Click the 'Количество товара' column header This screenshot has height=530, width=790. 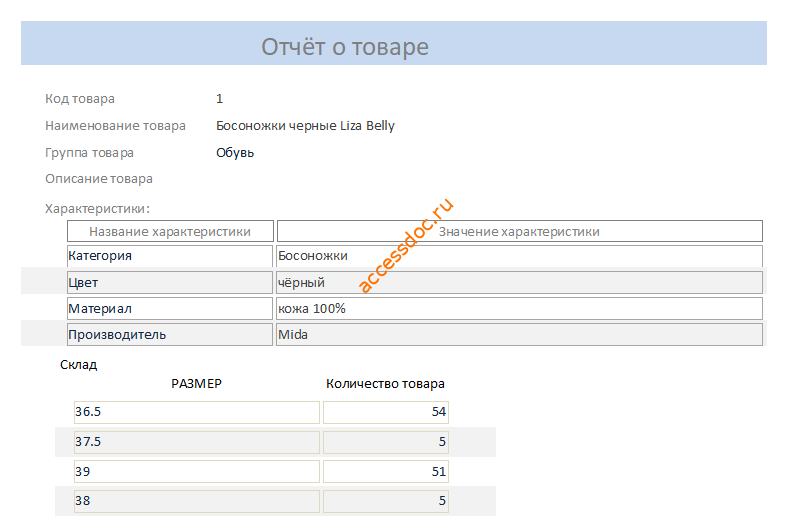[385, 384]
